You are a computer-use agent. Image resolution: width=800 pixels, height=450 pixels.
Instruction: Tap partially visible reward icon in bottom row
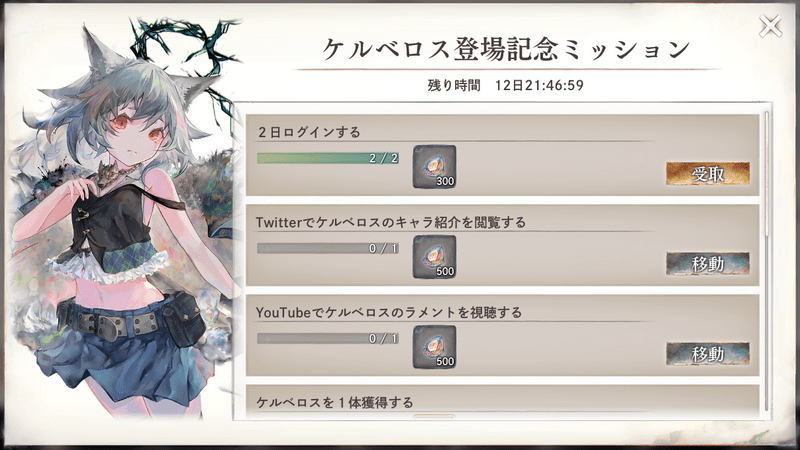tap(434, 417)
